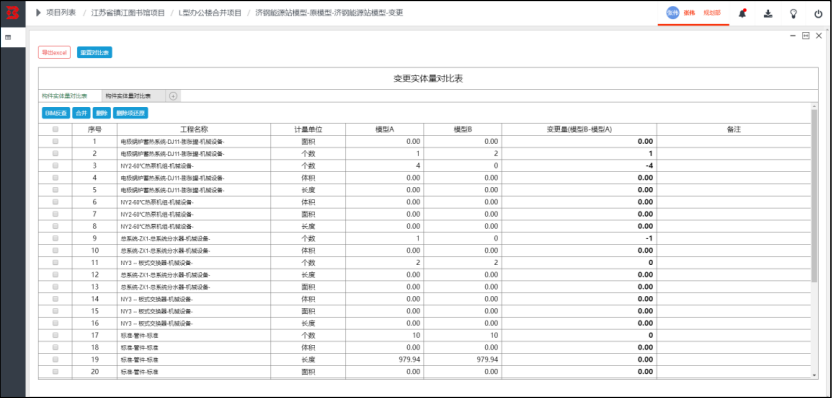Click the 变更量(模型B-模型A) column header

click(579, 129)
